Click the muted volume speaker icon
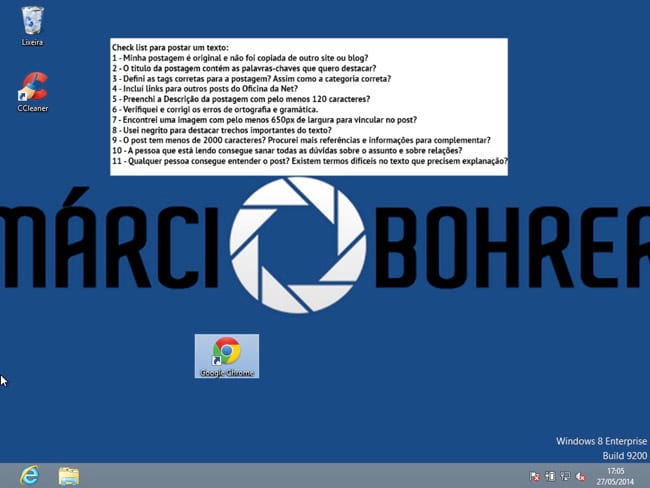The height and width of the screenshot is (488, 650). tap(581, 476)
